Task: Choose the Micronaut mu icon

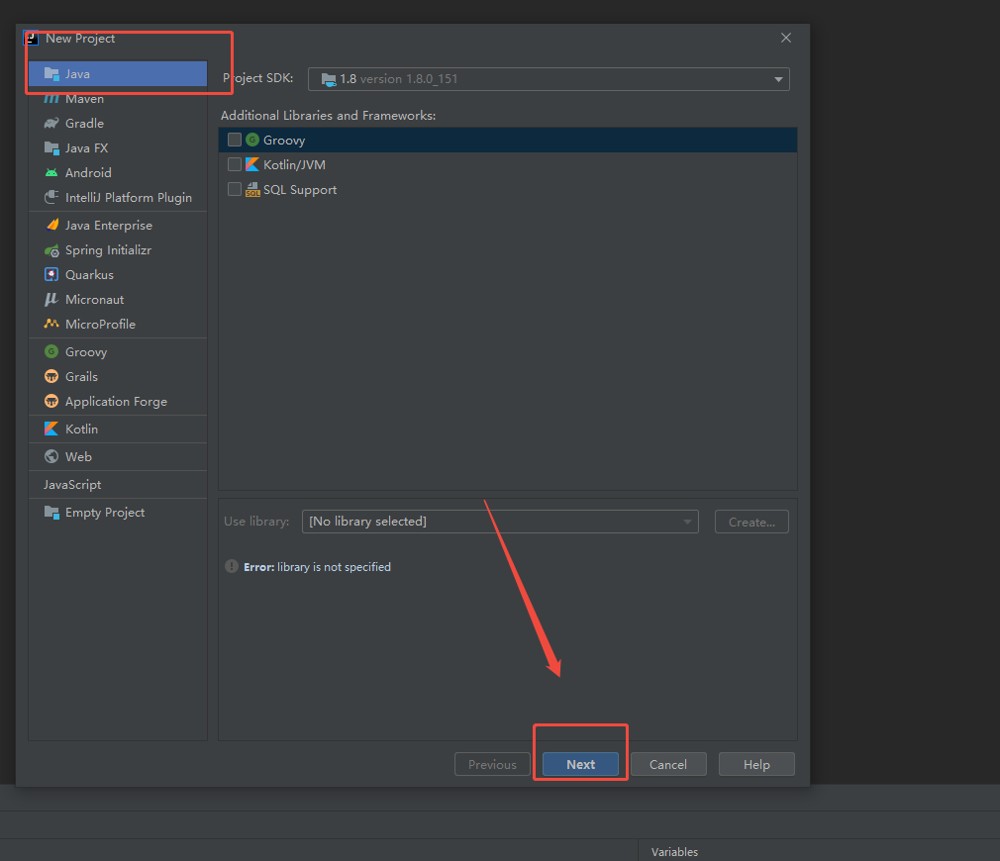Action: point(52,299)
